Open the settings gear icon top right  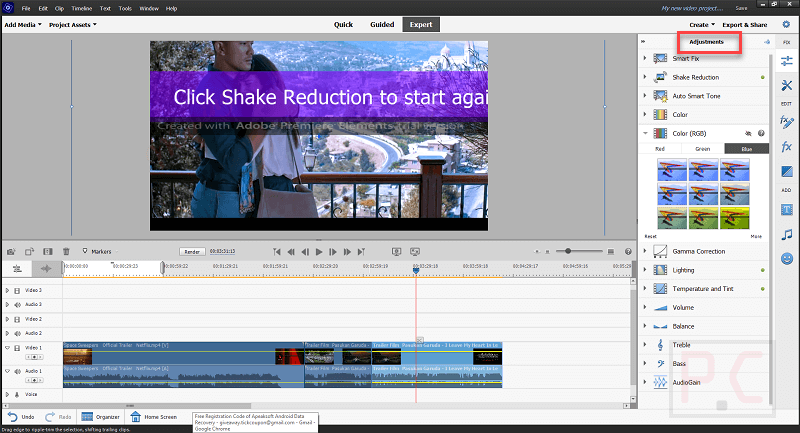point(786,24)
